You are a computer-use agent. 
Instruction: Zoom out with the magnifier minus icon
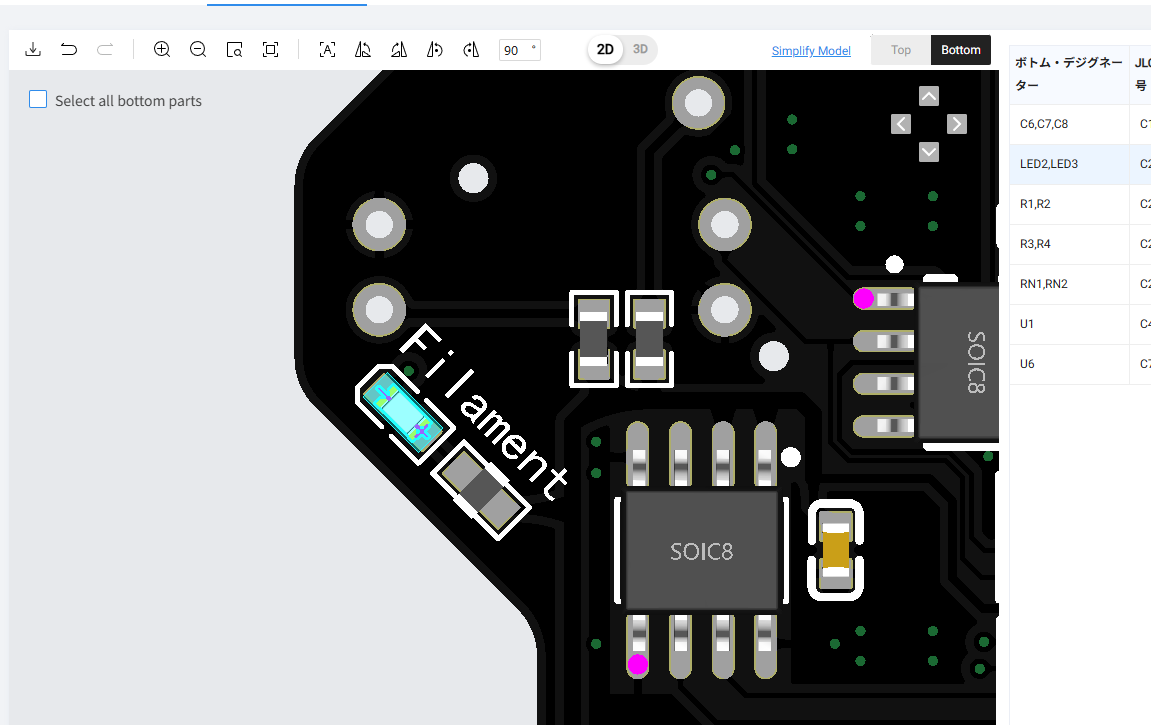[198, 49]
